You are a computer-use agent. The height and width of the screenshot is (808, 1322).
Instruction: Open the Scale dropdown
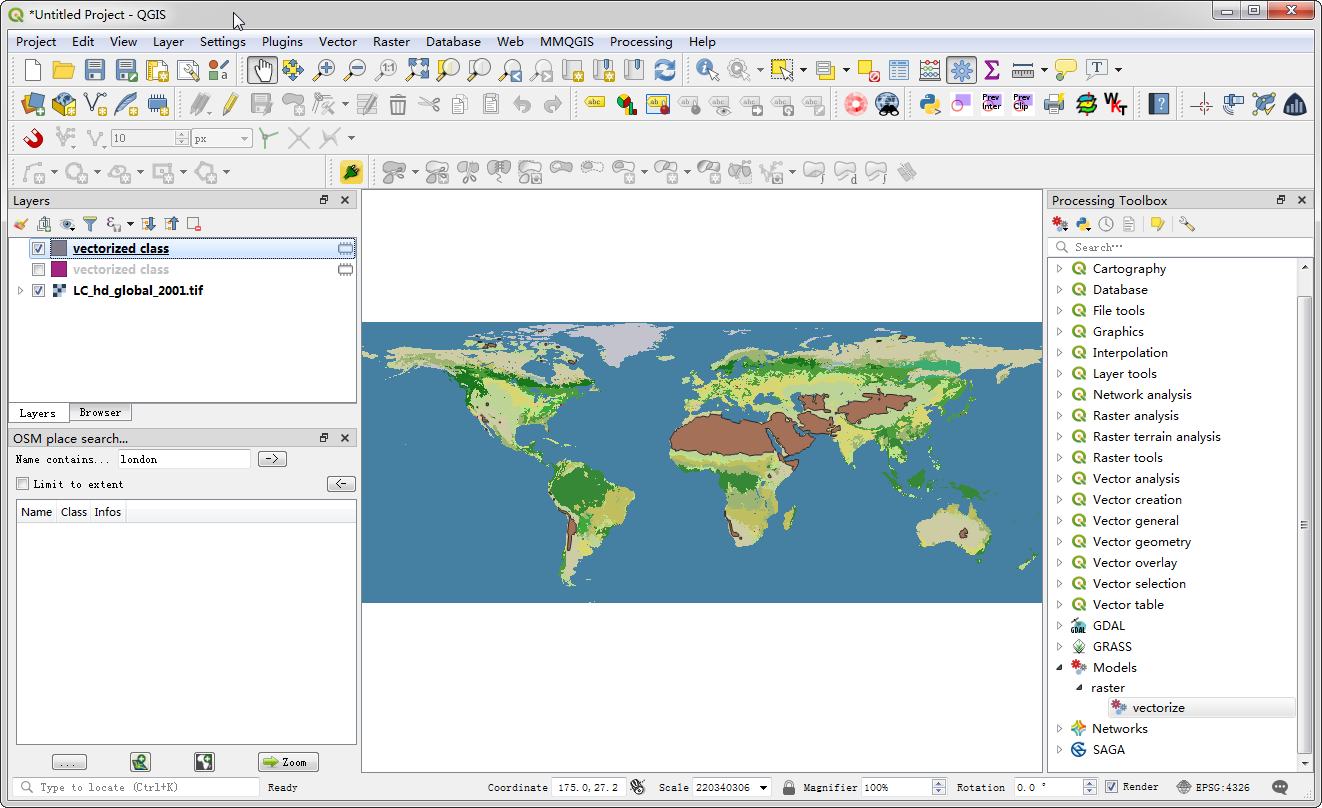[x=764, y=788]
